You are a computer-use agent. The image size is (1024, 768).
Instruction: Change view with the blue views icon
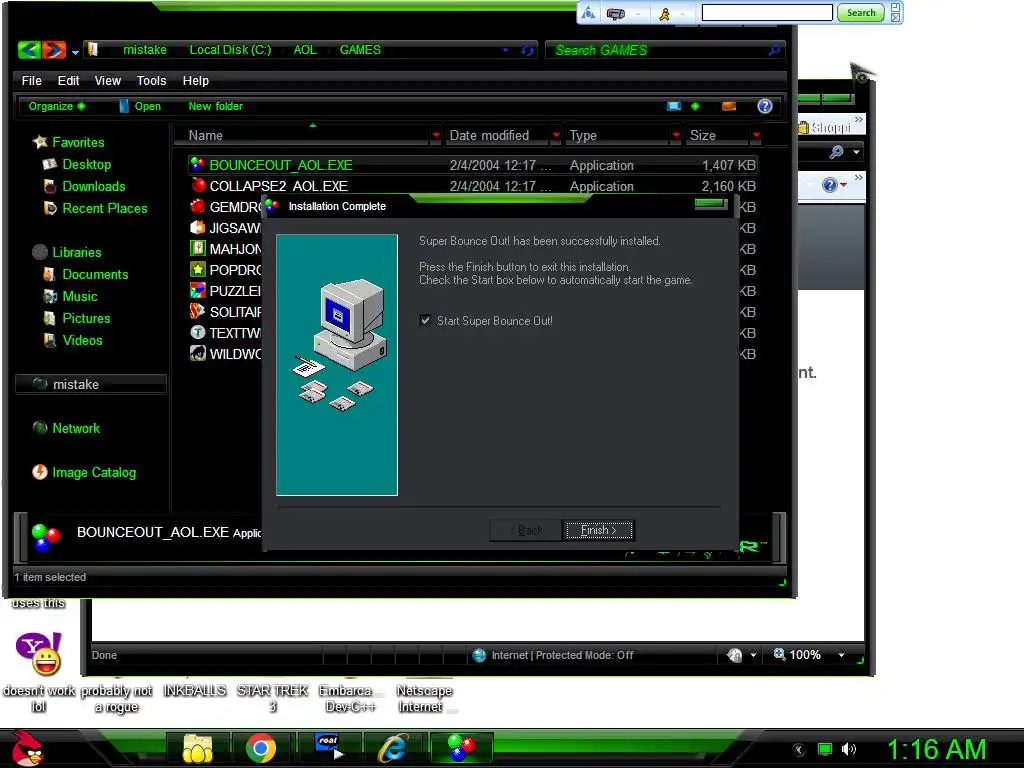pyautogui.click(x=673, y=106)
